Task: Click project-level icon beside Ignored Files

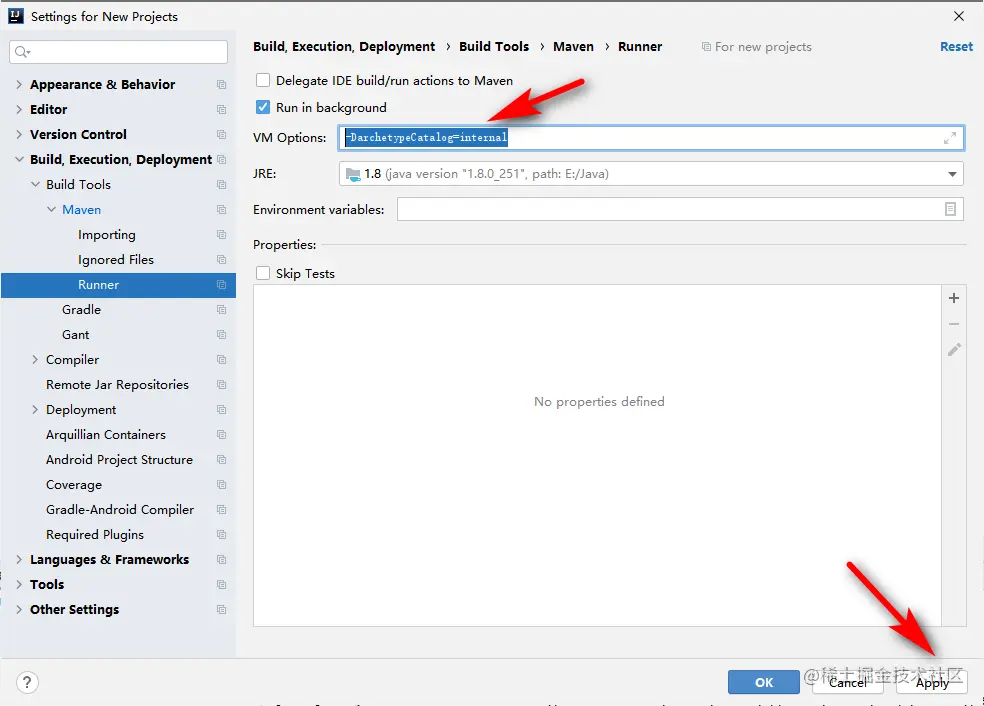Action: 222,259
